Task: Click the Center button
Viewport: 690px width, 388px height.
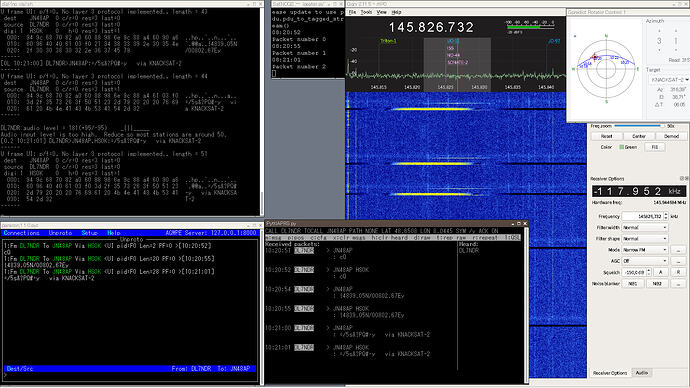Action: point(639,136)
